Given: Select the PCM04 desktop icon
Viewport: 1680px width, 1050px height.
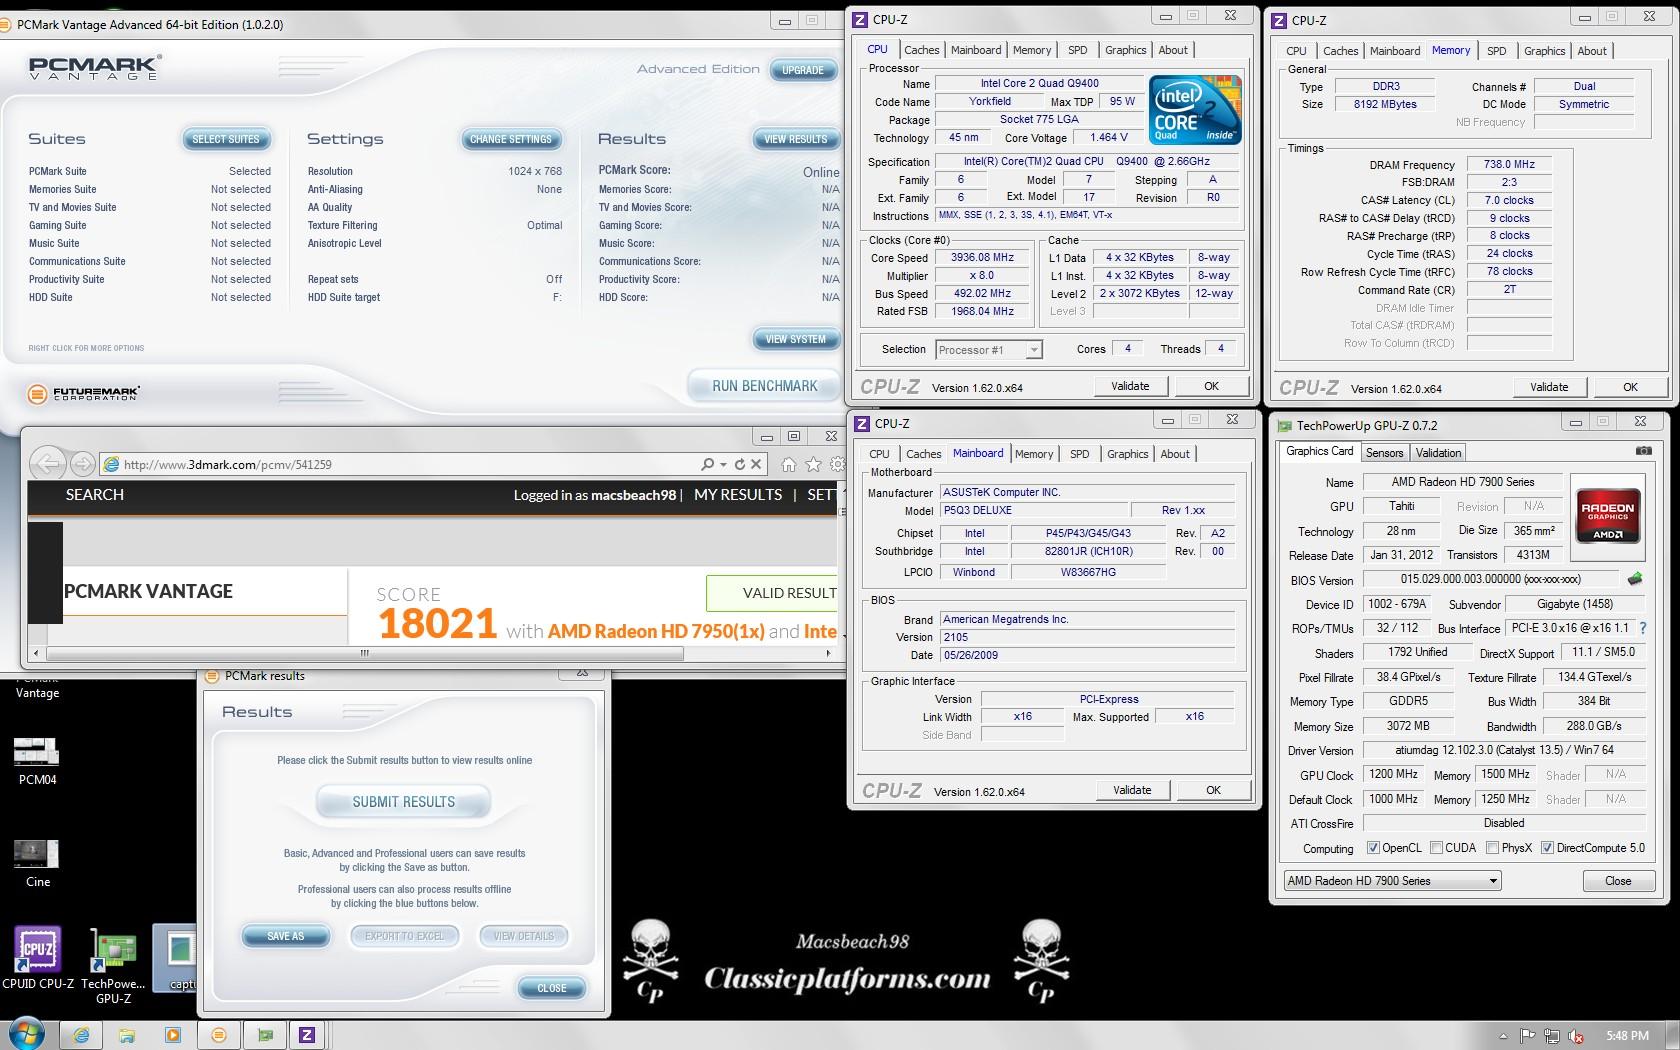Looking at the screenshot, I should click(37, 761).
